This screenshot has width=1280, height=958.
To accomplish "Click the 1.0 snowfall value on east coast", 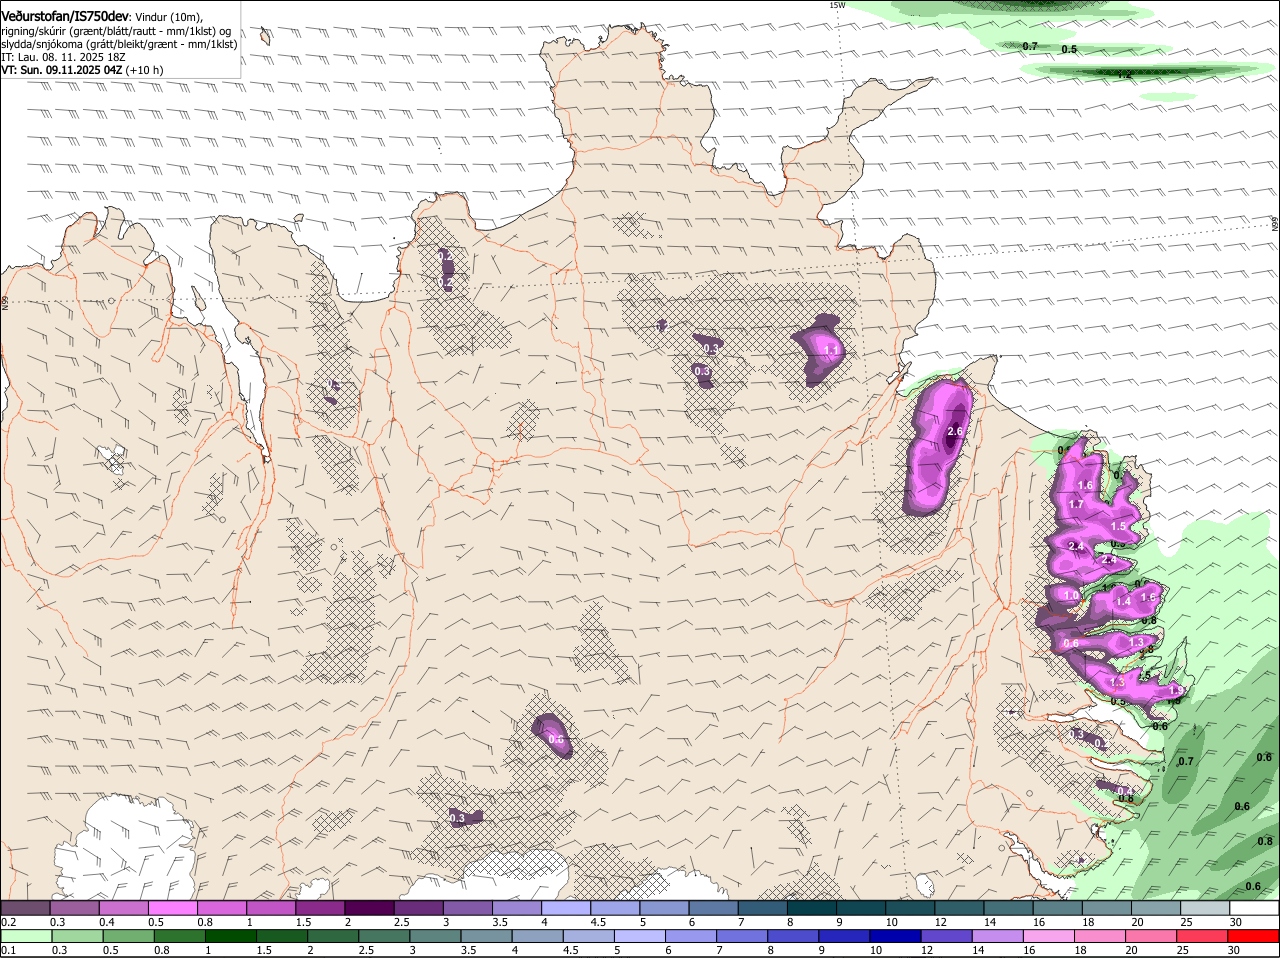I will coord(1071,596).
